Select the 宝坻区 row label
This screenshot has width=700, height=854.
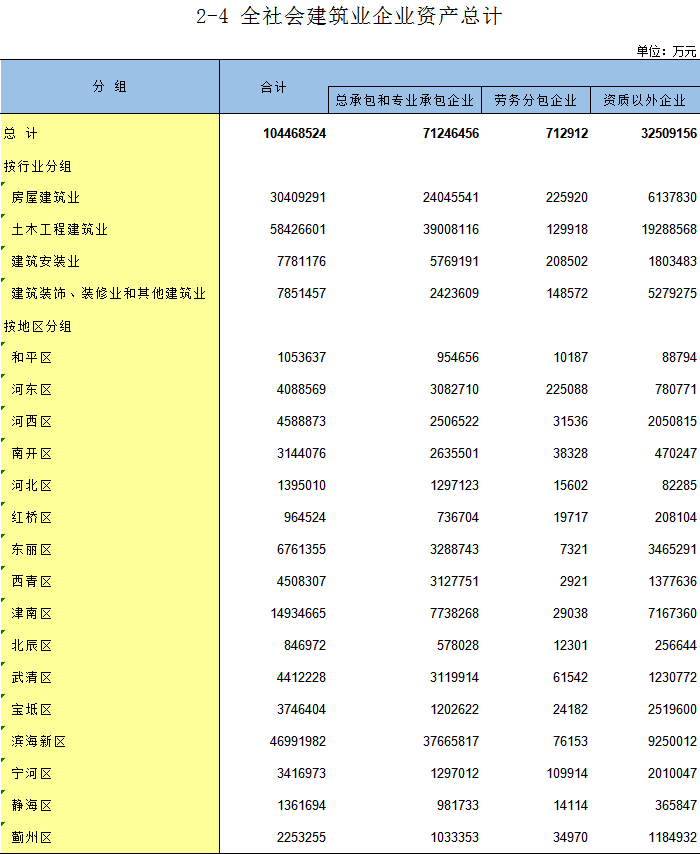(x=32, y=710)
